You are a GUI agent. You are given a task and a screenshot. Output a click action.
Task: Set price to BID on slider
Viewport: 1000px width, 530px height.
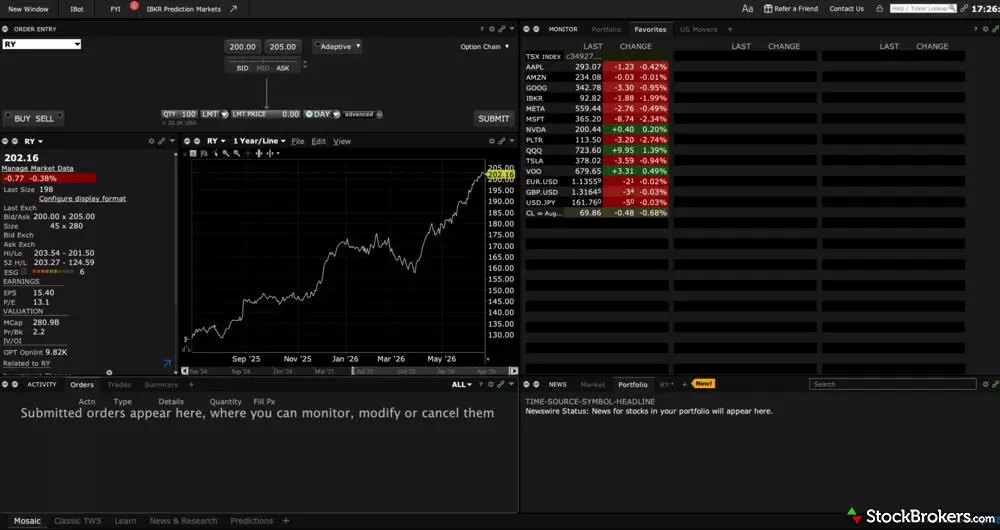[x=242, y=68]
